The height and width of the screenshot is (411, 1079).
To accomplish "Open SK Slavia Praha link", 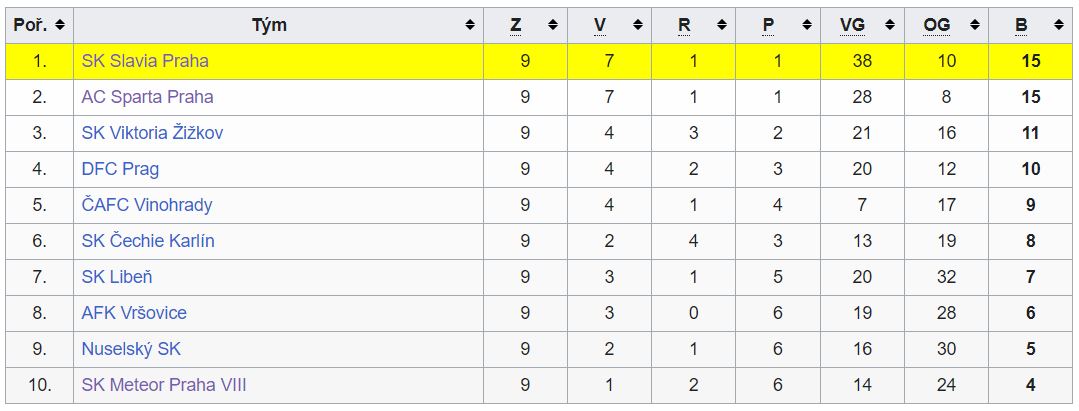I will click(x=145, y=61).
